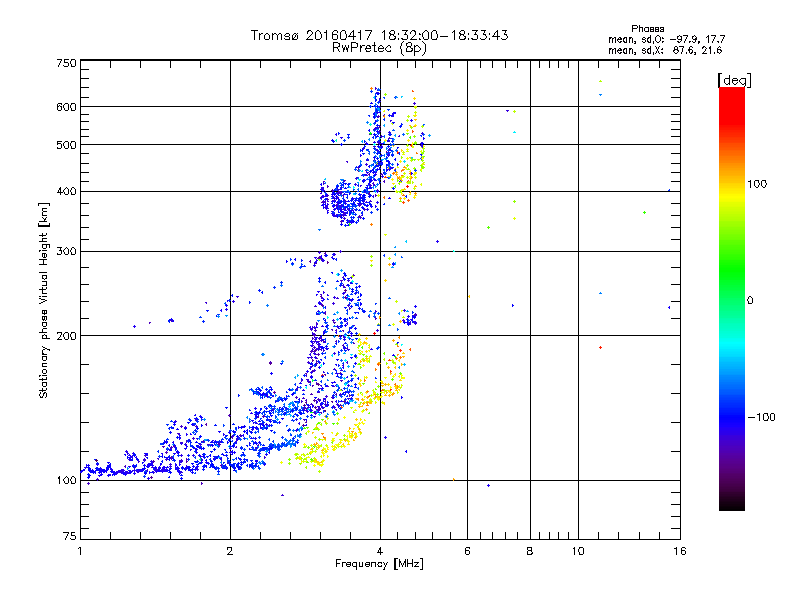The width and height of the screenshot is (800, 600).
Task: Click the '0' colorbar tick label
Action: [x=750, y=301]
